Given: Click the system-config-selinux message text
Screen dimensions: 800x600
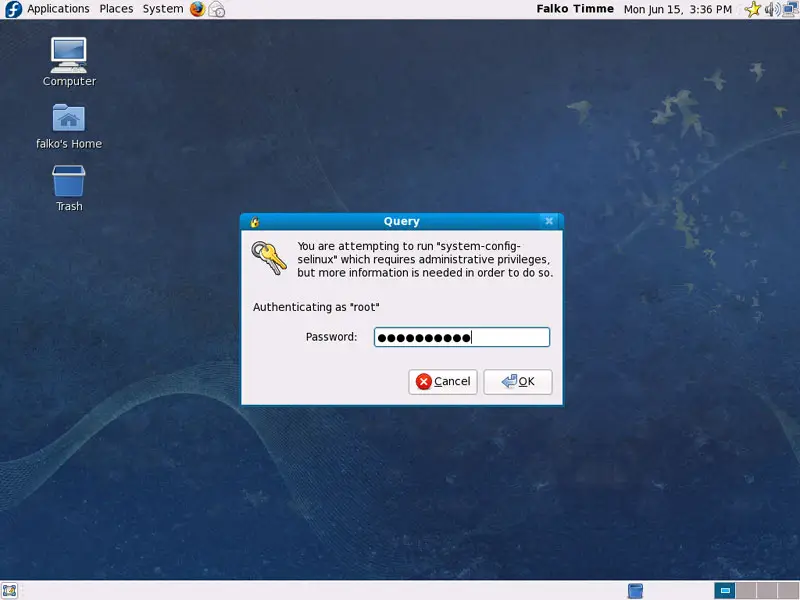Looking at the screenshot, I should click(x=425, y=259).
